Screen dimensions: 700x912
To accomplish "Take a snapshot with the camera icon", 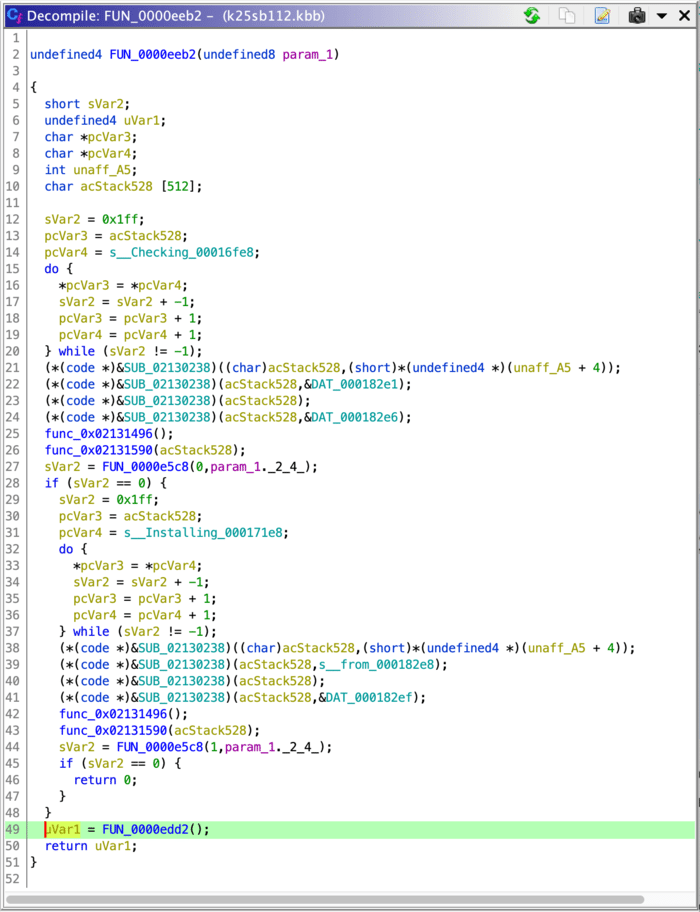I will coord(637,16).
